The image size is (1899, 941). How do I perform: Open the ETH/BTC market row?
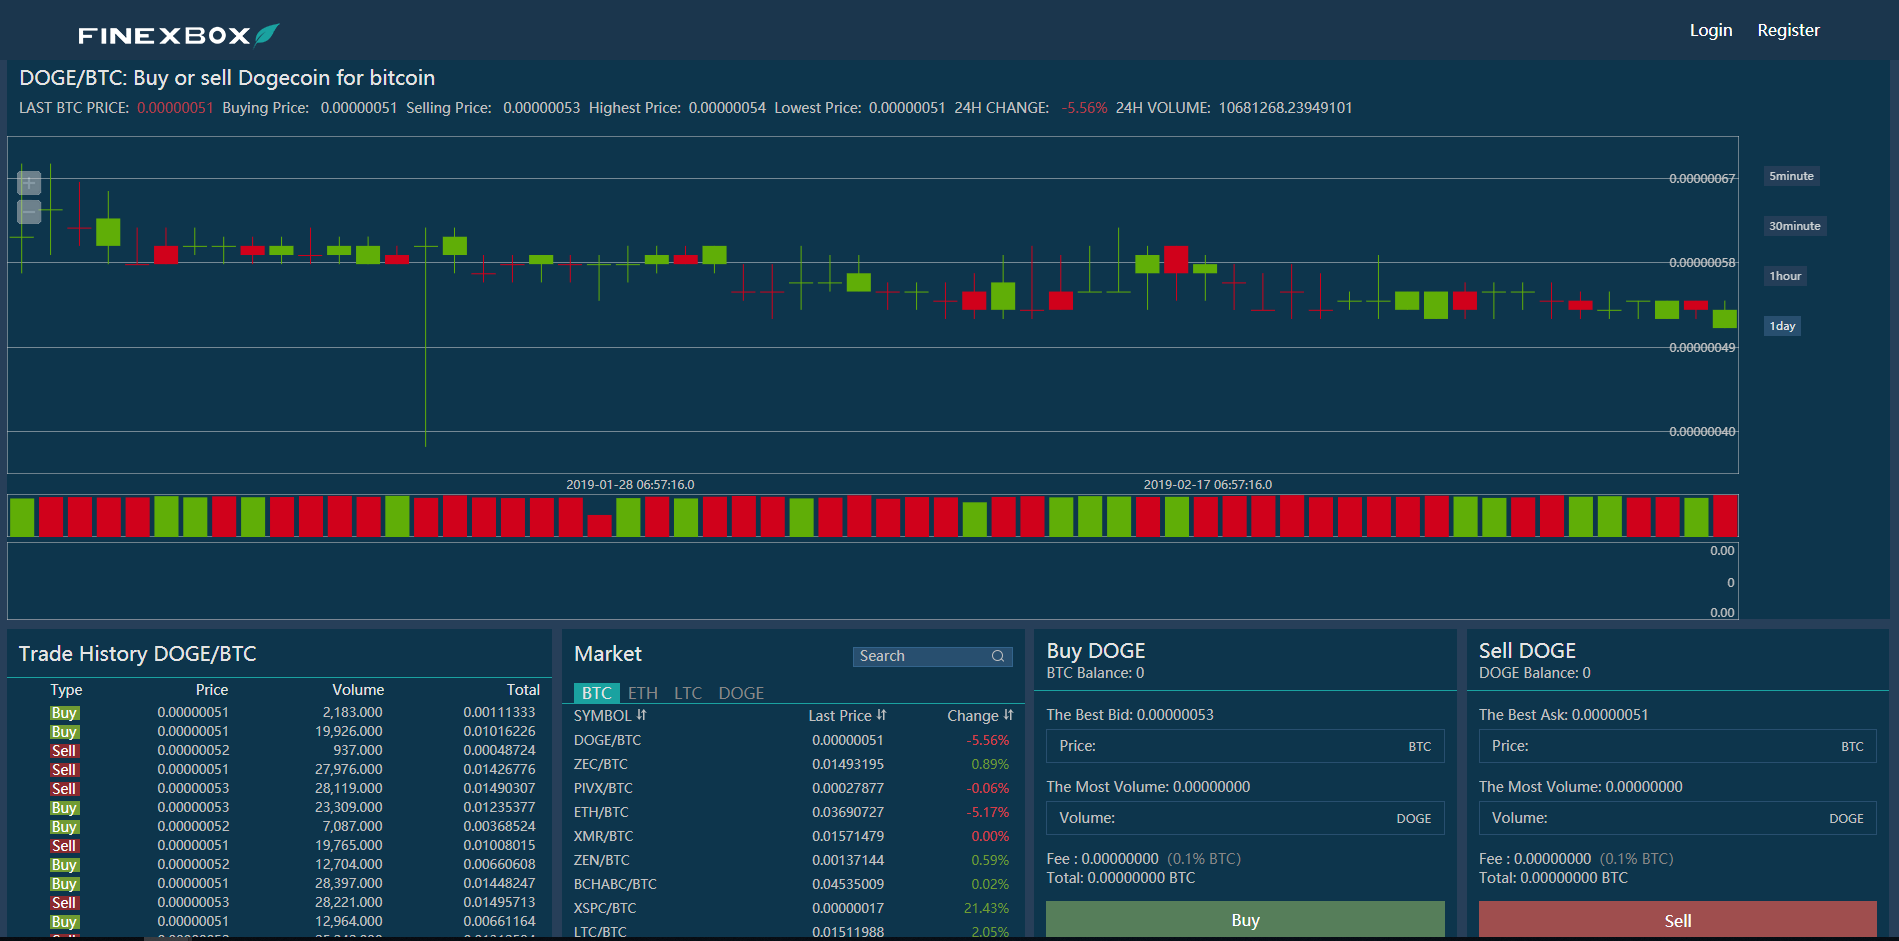(792, 812)
